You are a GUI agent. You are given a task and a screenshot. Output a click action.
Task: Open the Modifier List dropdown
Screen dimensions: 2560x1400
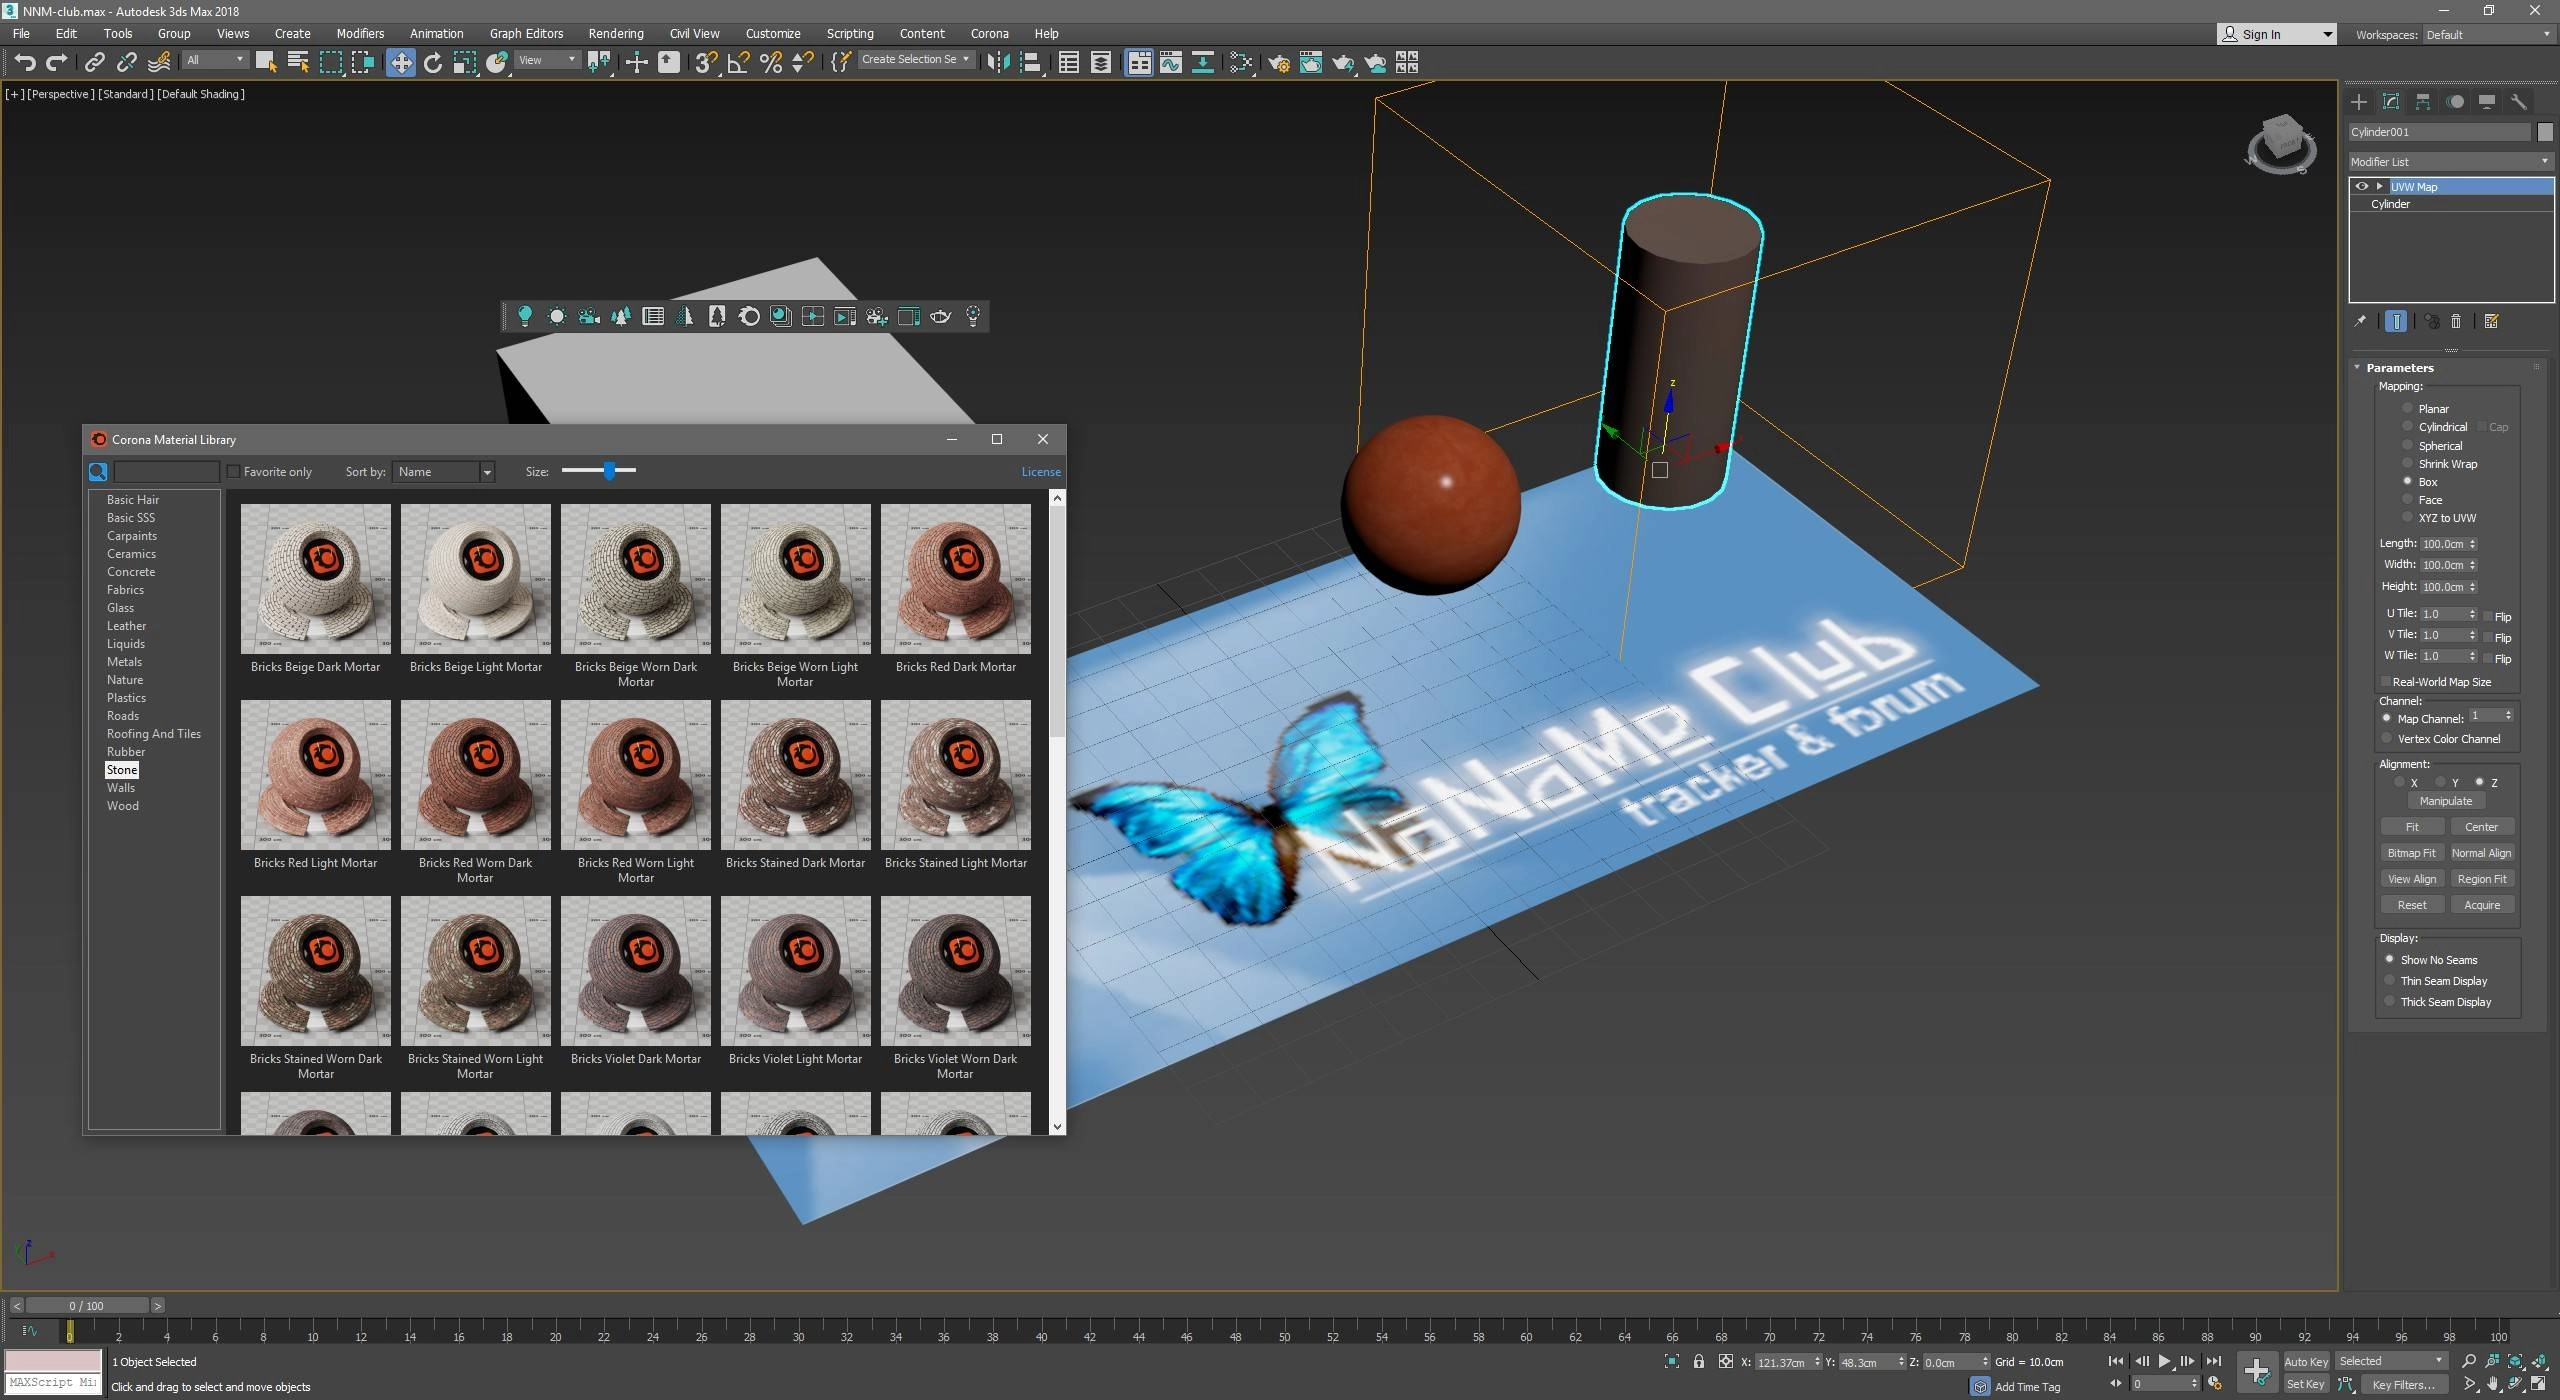pyautogui.click(x=2450, y=161)
